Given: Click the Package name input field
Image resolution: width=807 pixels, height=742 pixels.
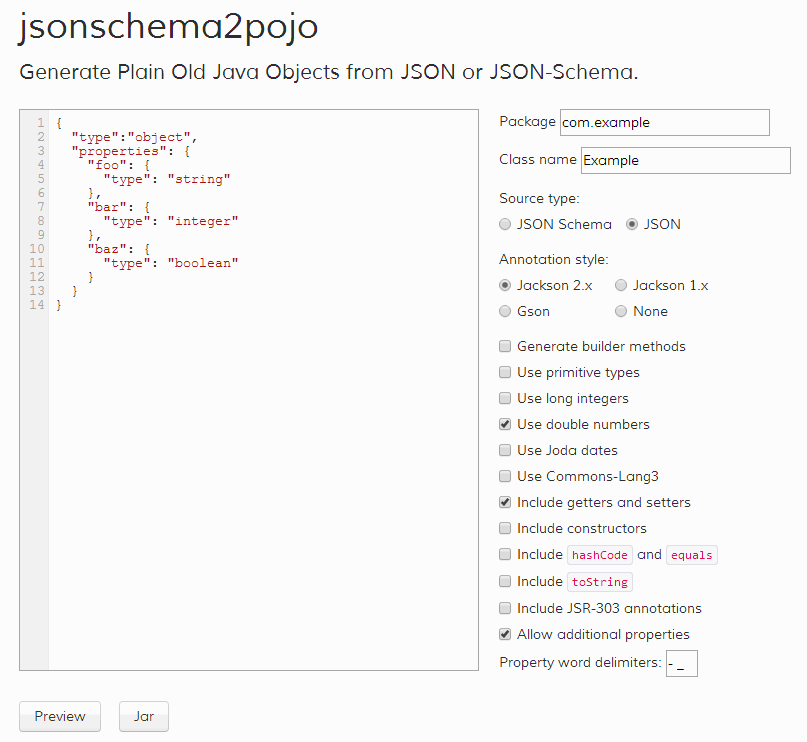Looking at the screenshot, I should tap(664, 122).
